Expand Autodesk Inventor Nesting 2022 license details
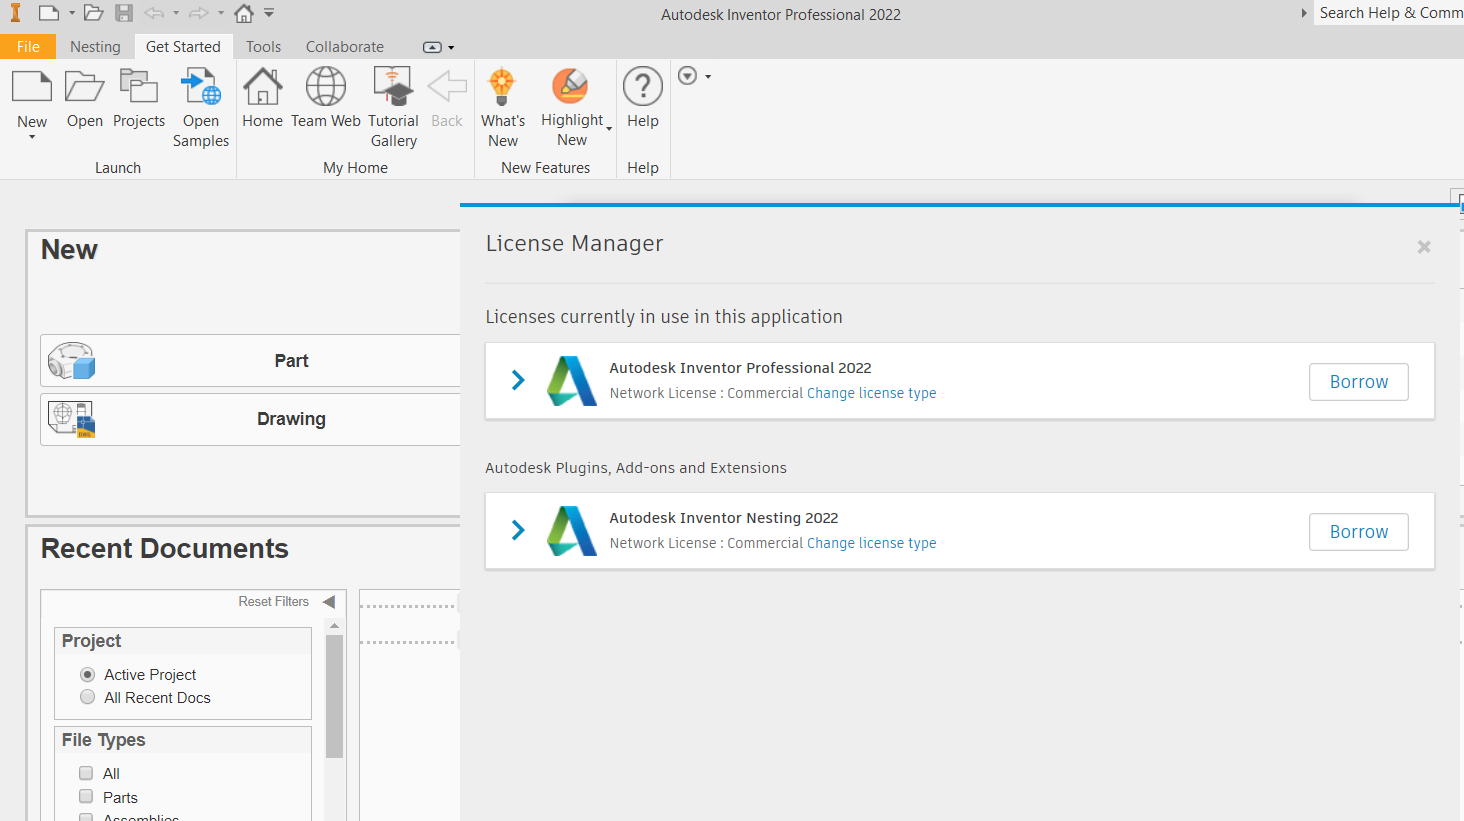Viewport: 1464px width, 821px height. [518, 530]
